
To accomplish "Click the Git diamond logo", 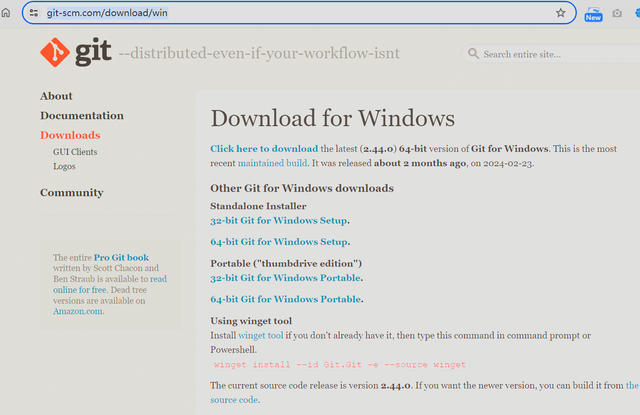I will pos(55,52).
